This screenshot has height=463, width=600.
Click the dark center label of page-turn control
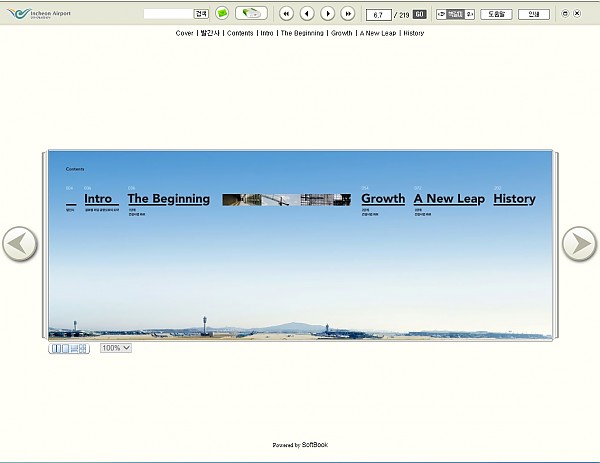(x=455, y=15)
